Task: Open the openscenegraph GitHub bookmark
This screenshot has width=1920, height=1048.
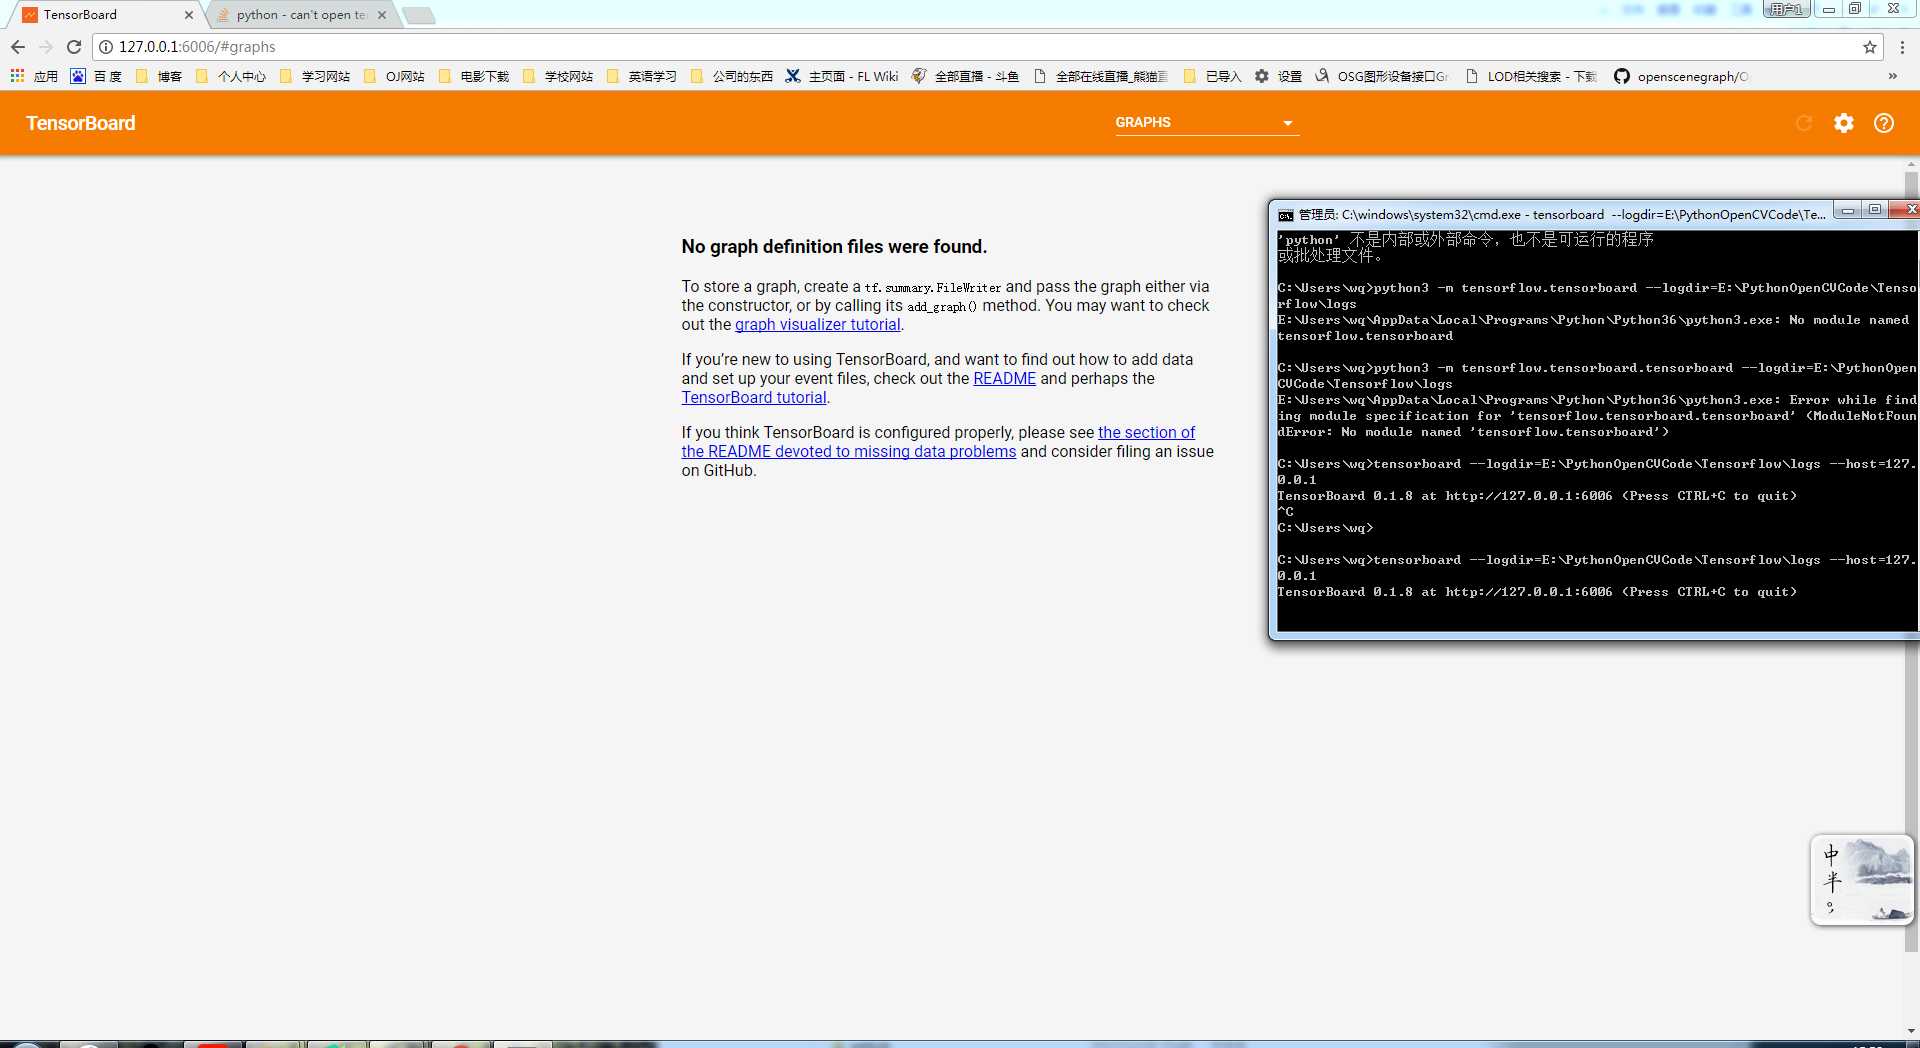Action: pyautogui.click(x=1681, y=76)
